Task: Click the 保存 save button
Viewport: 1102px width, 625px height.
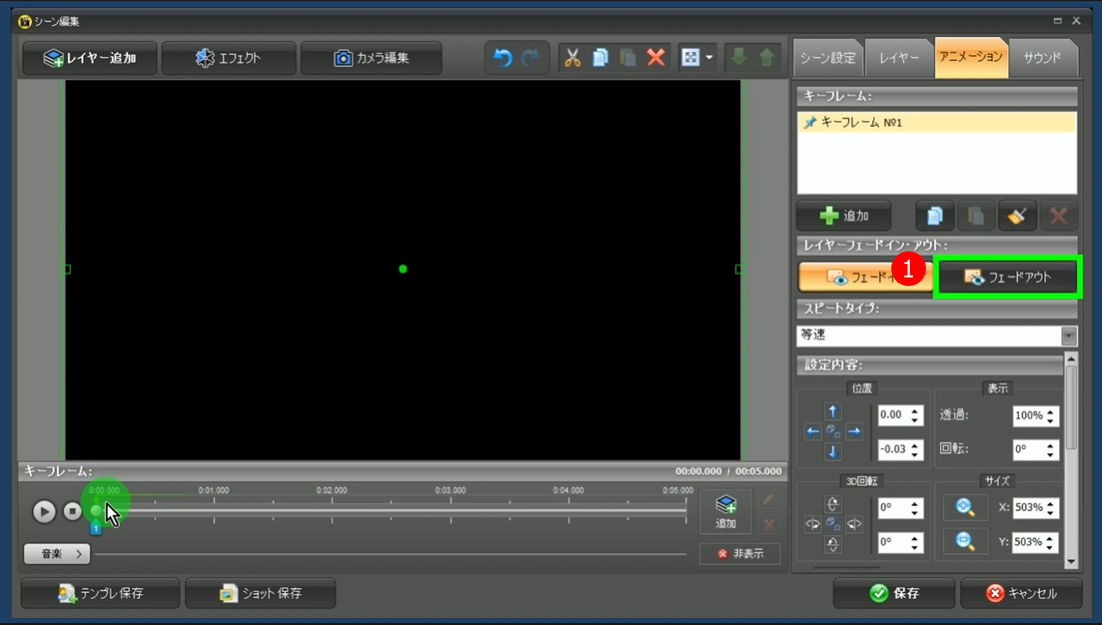Action: (893, 593)
